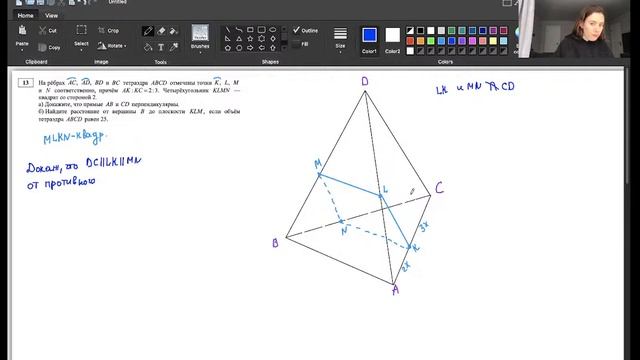
Task: Pick the Left arrow shape
Action: coord(262,48)
